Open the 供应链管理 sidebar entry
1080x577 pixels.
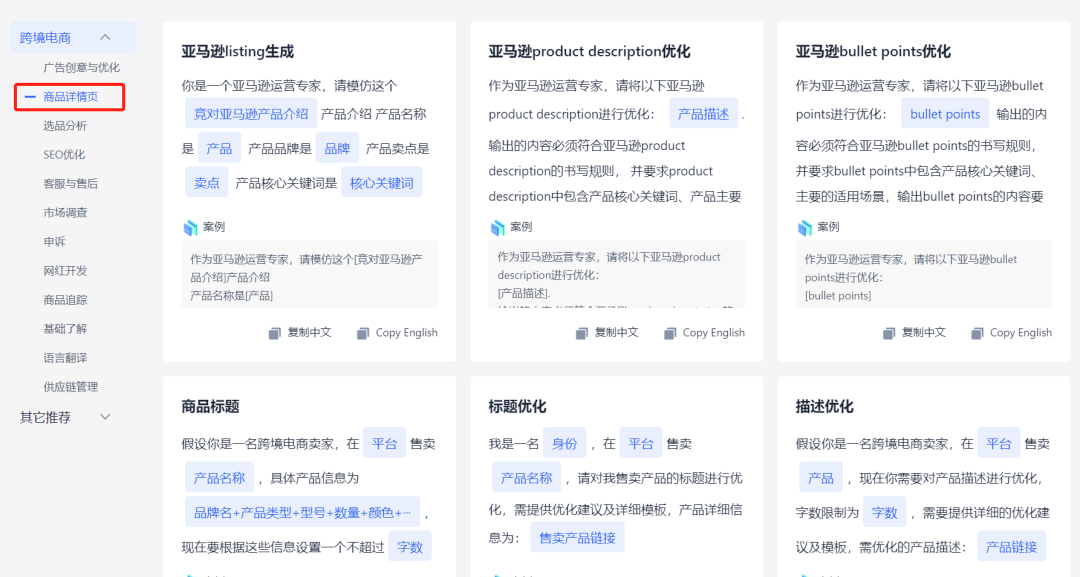pyautogui.click(x=72, y=386)
